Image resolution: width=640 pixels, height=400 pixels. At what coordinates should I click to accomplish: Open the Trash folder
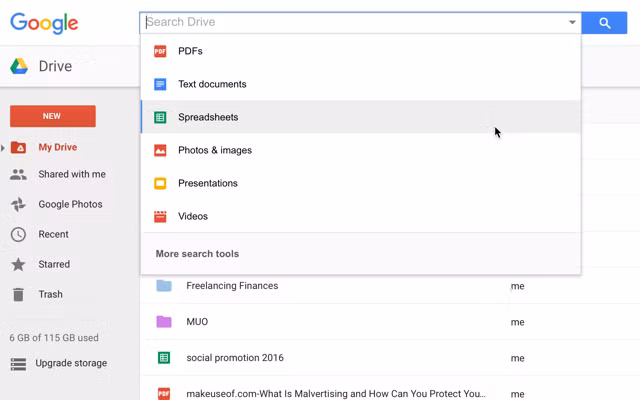point(50,294)
